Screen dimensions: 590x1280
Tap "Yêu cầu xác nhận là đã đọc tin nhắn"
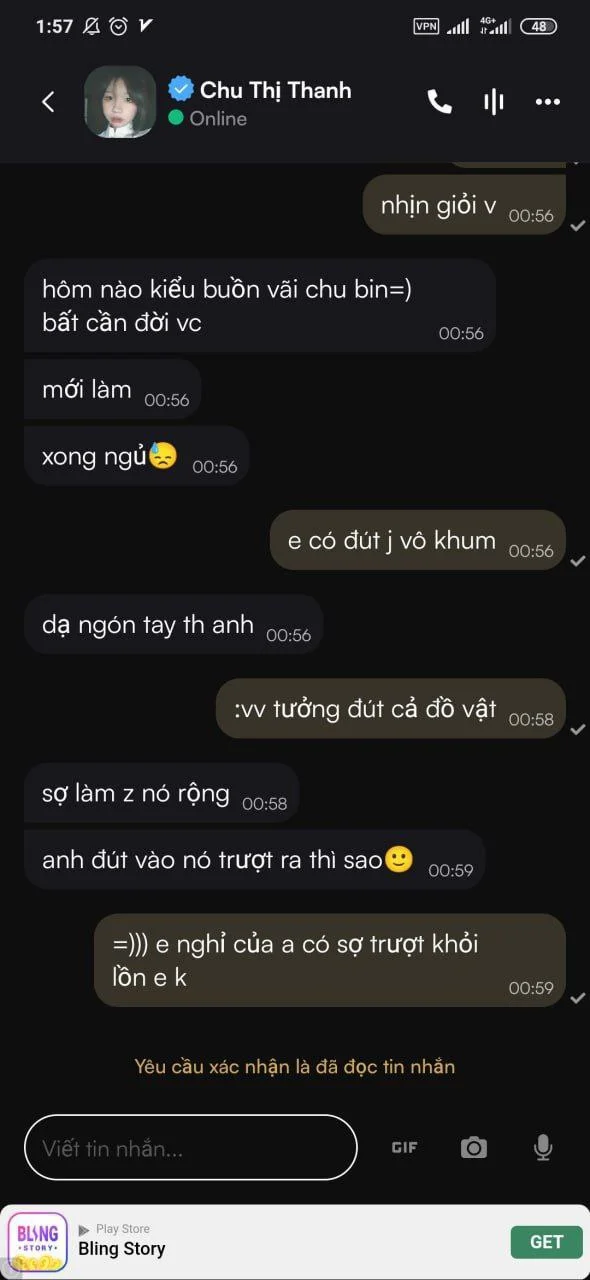pyautogui.click(x=295, y=1067)
